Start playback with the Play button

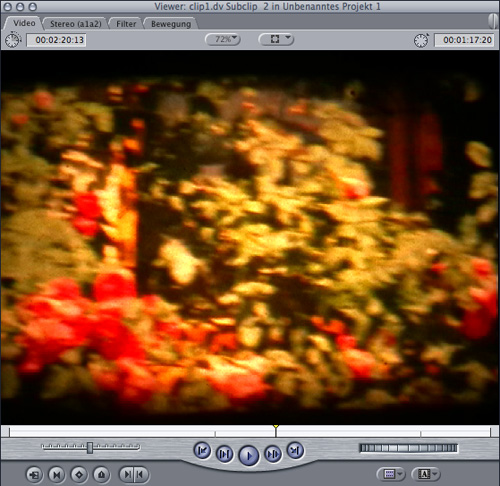[x=249, y=455]
